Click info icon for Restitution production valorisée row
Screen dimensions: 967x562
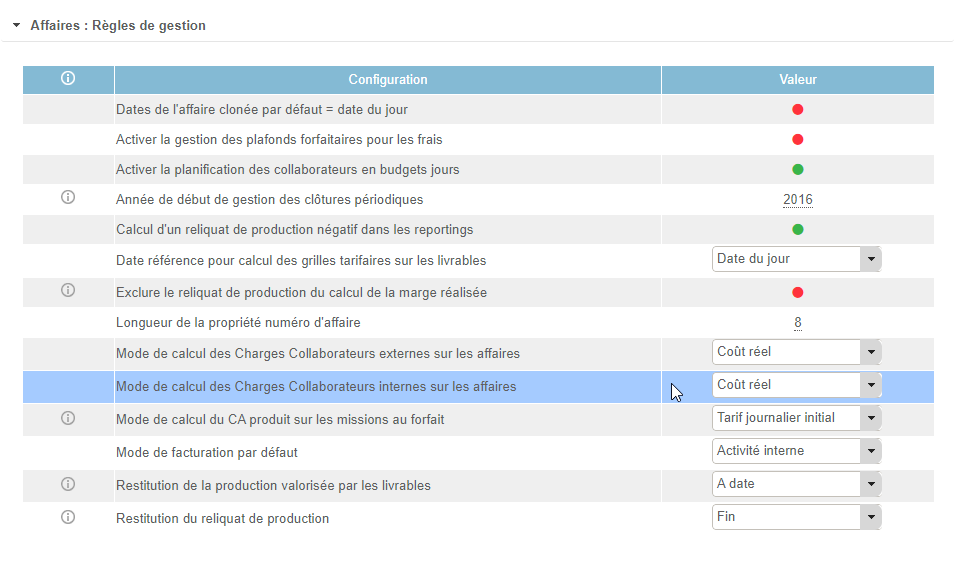point(68,484)
